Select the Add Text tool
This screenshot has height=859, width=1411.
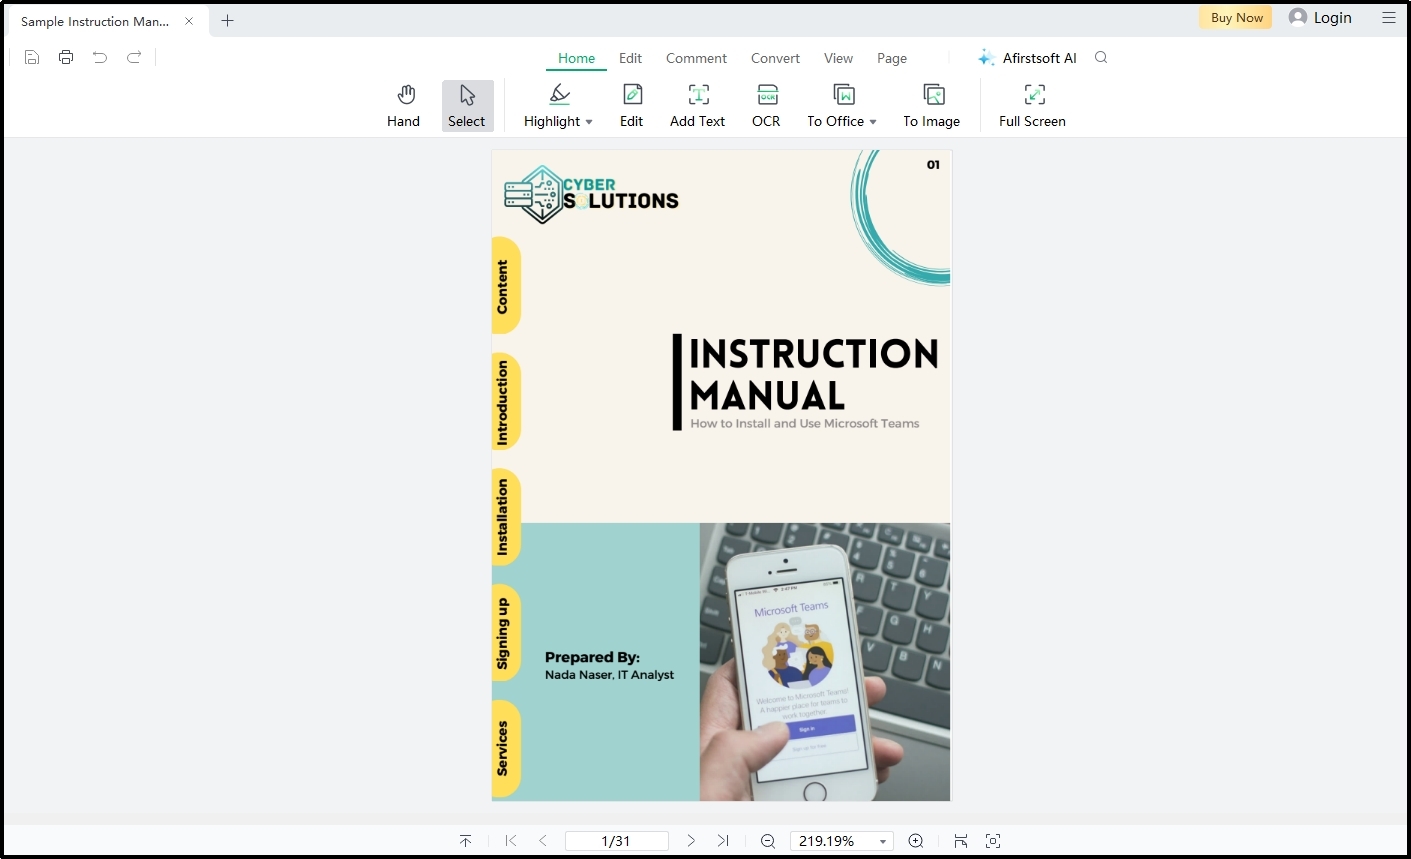698,106
